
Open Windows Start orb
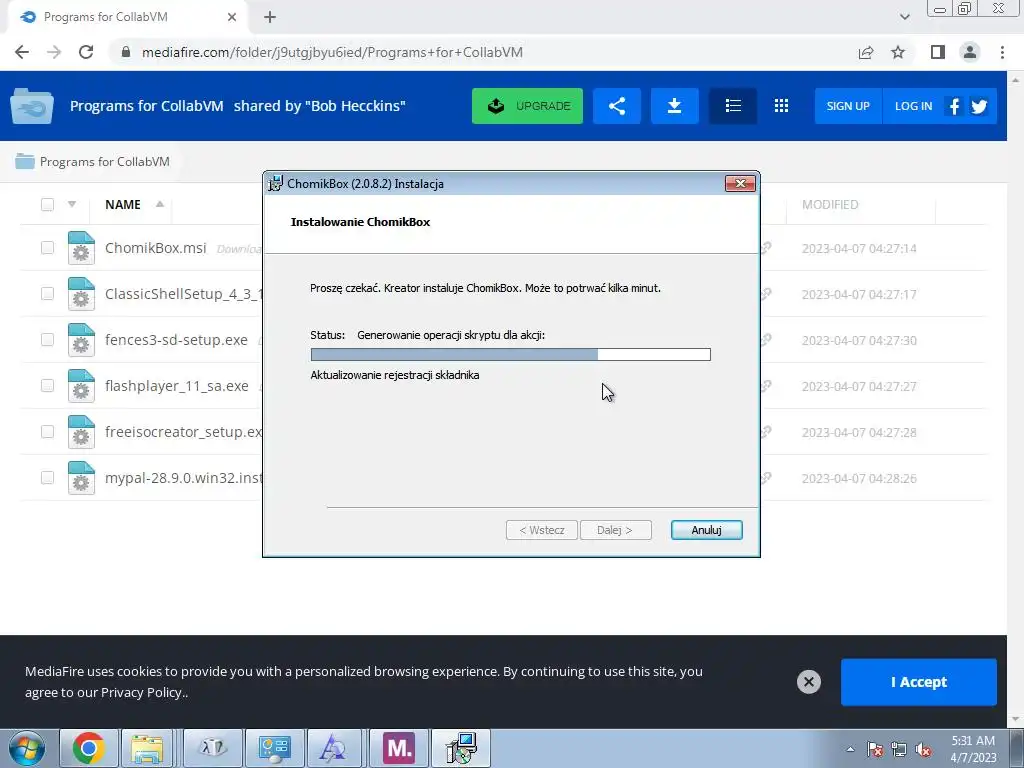[27, 748]
